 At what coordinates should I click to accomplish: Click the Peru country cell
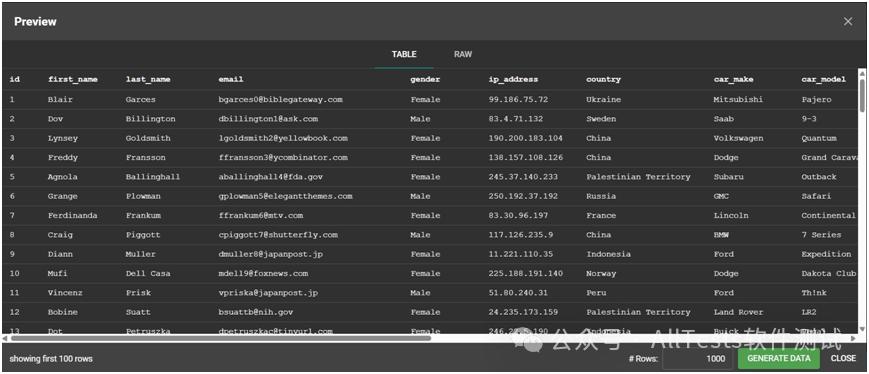pos(596,293)
